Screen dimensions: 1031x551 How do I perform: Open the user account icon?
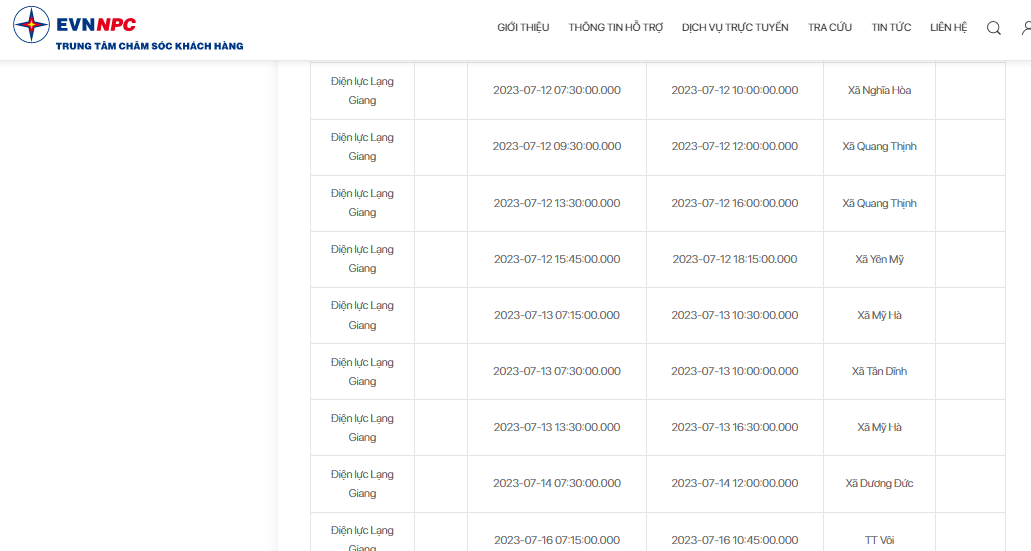[1026, 28]
